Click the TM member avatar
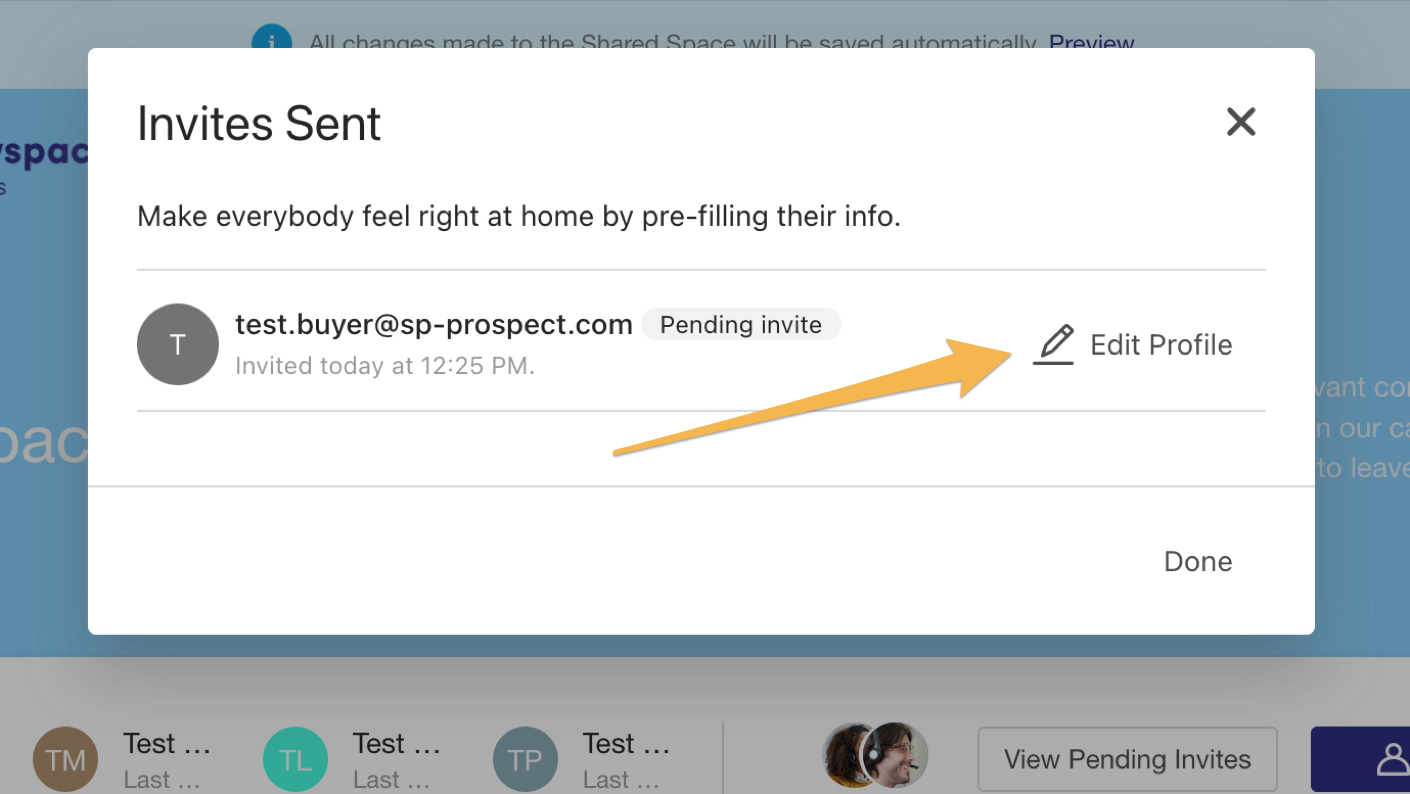Image resolution: width=1410 pixels, height=794 pixels. 66,760
